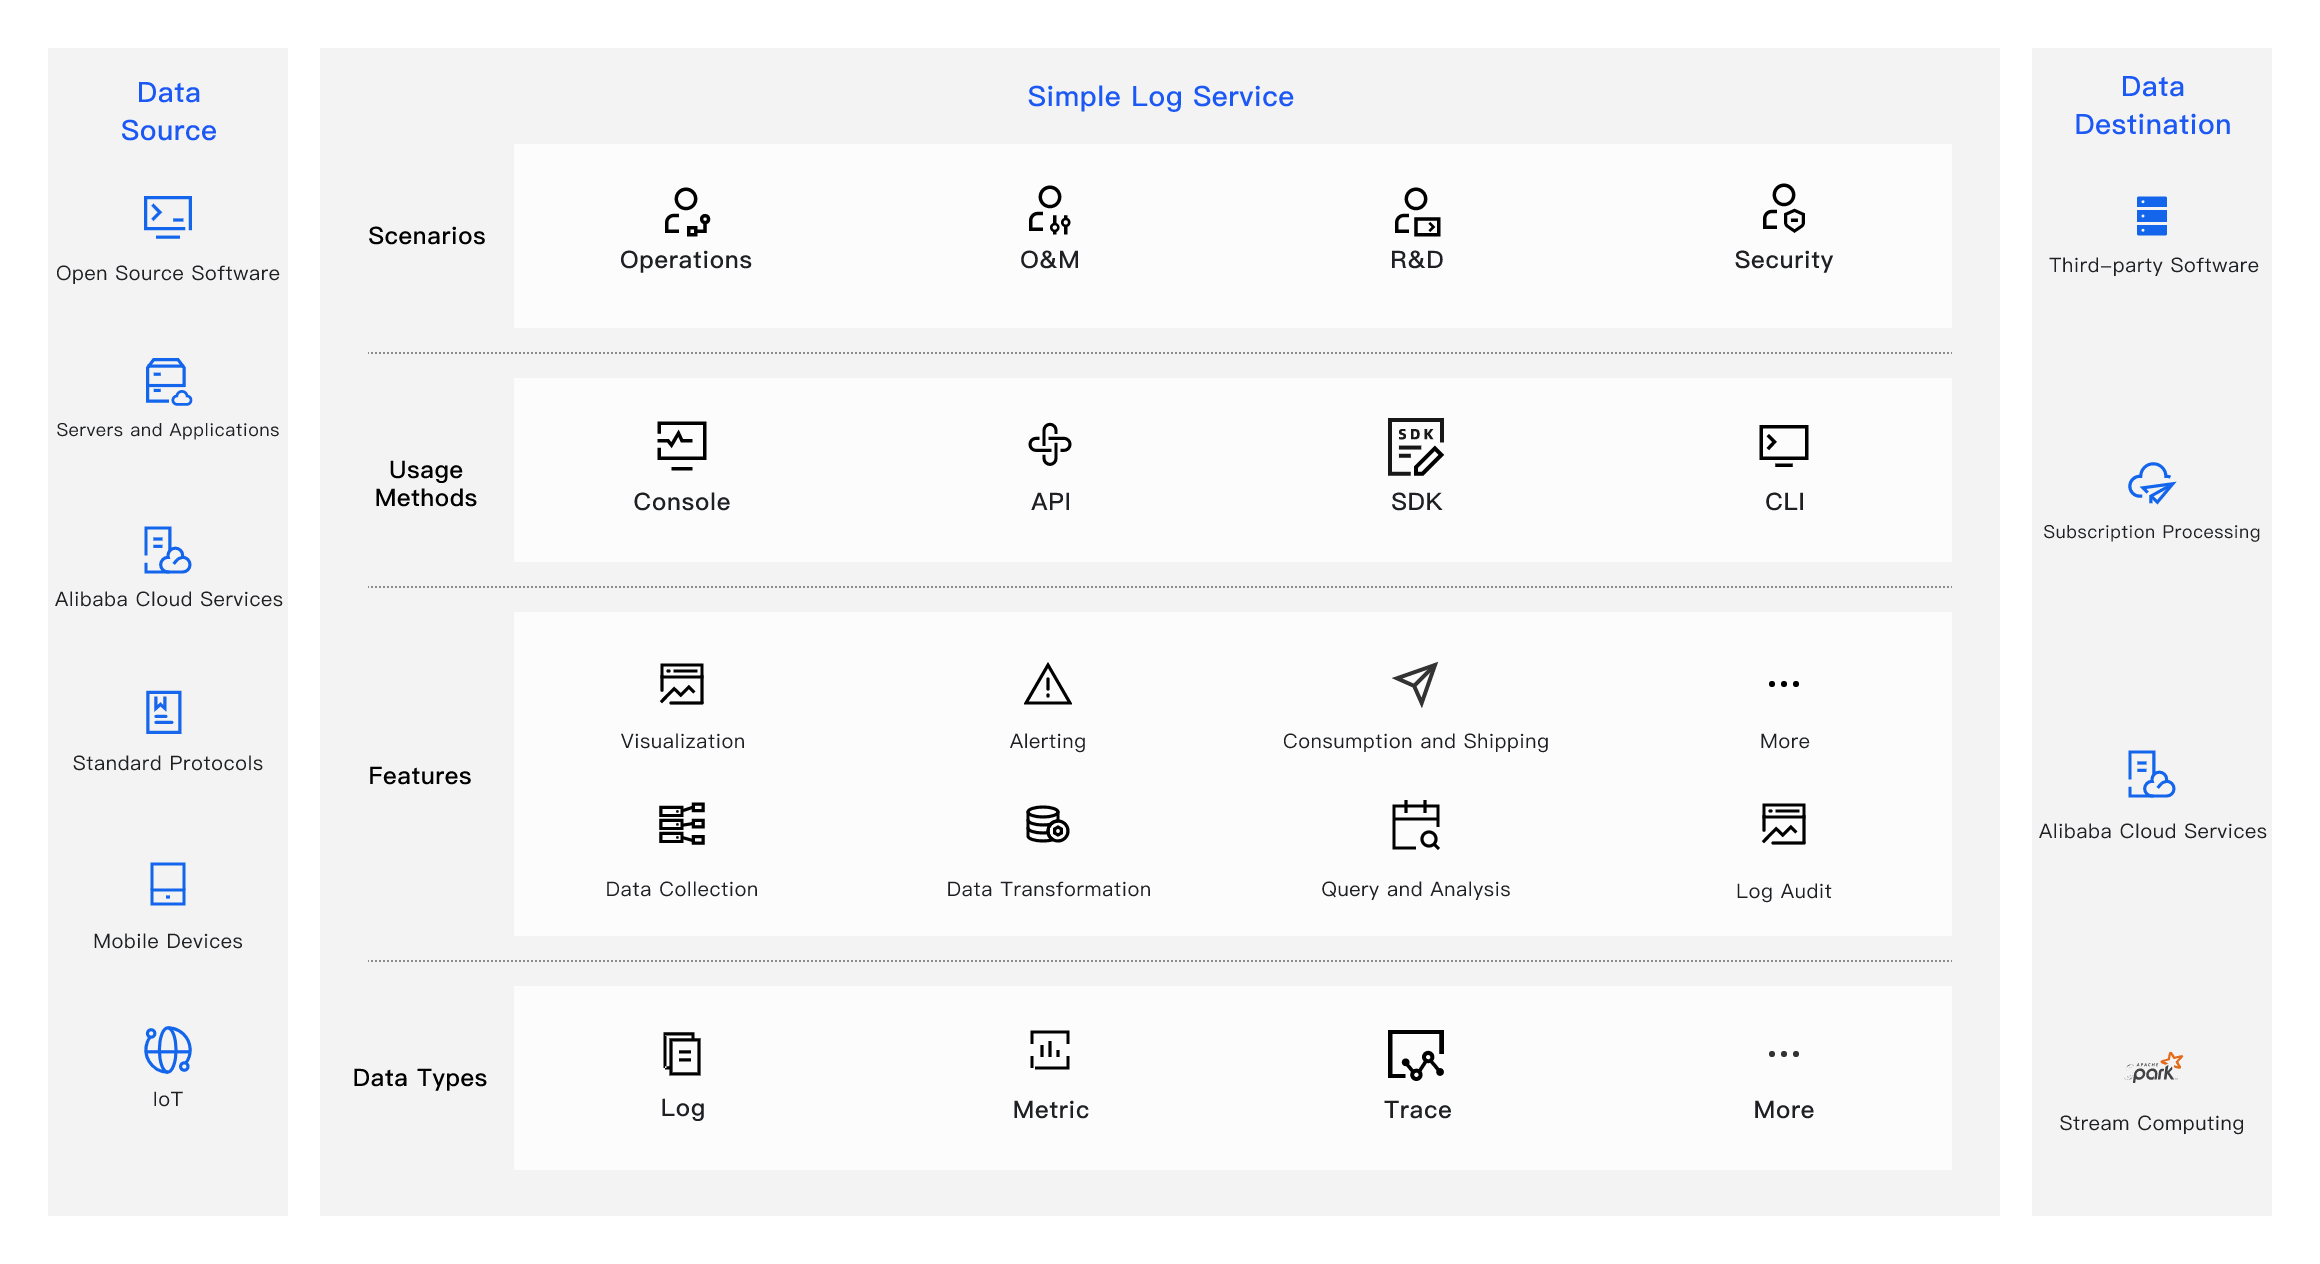Click the Metric text label
Image resolution: width=2320 pixels, height=1264 pixels.
tap(1050, 1110)
